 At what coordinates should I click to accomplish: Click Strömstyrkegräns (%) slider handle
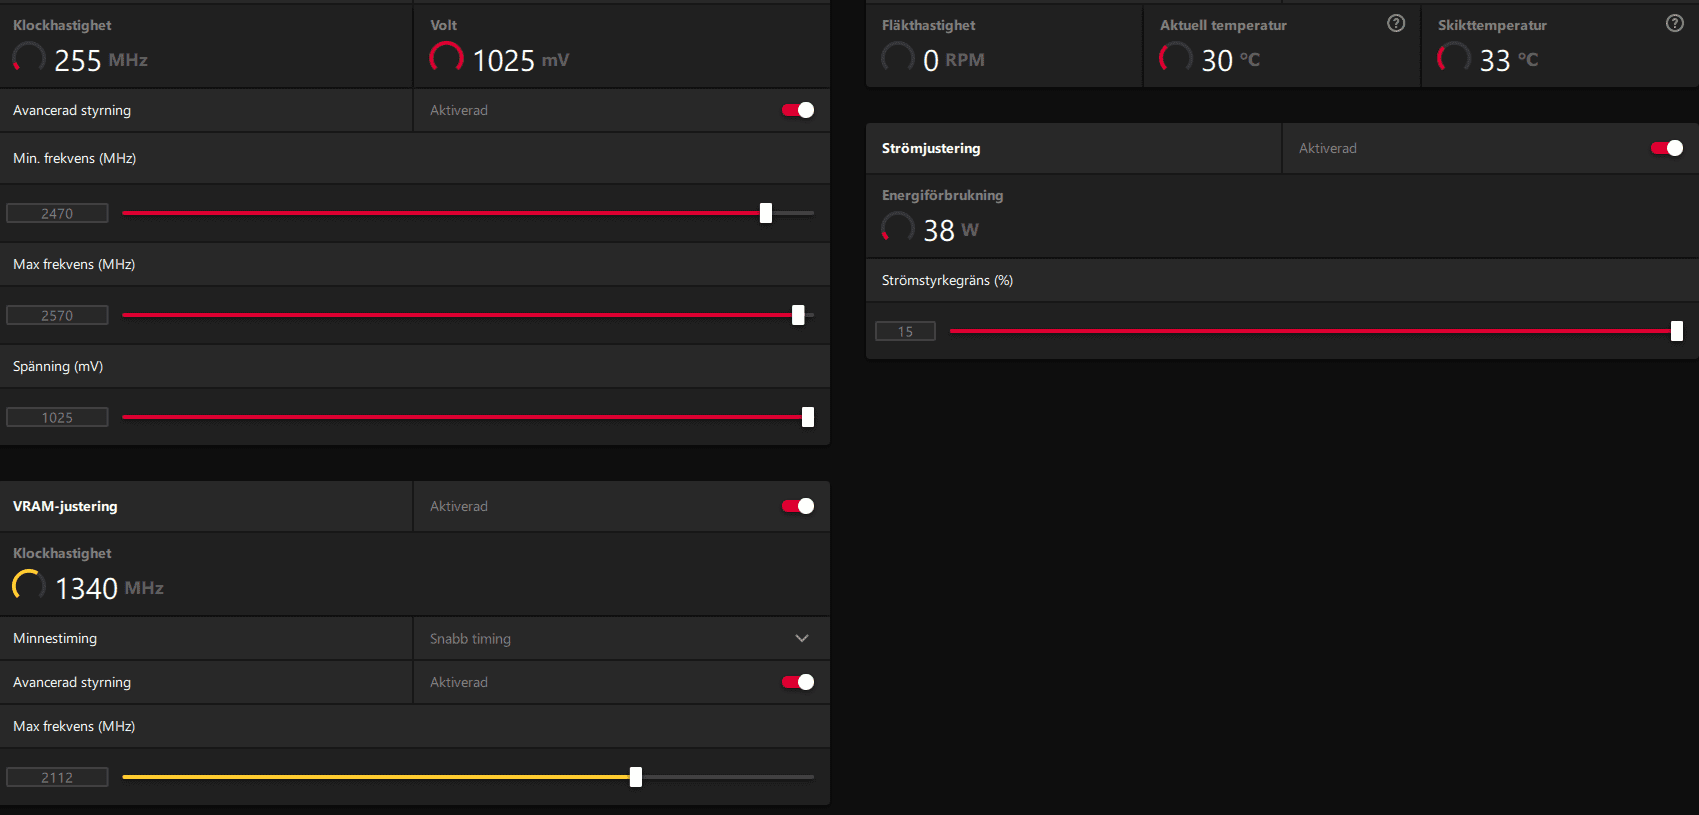point(1677,331)
